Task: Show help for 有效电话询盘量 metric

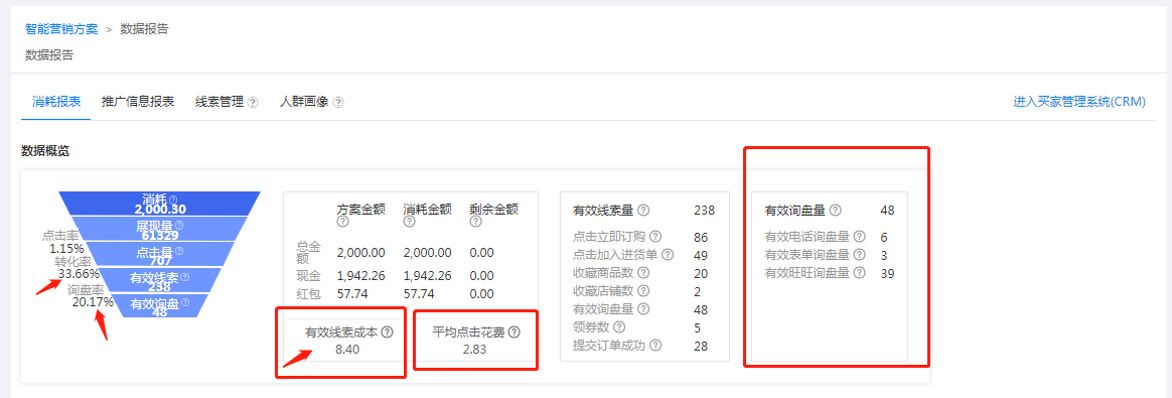Action: pyautogui.click(x=860, y=236)
